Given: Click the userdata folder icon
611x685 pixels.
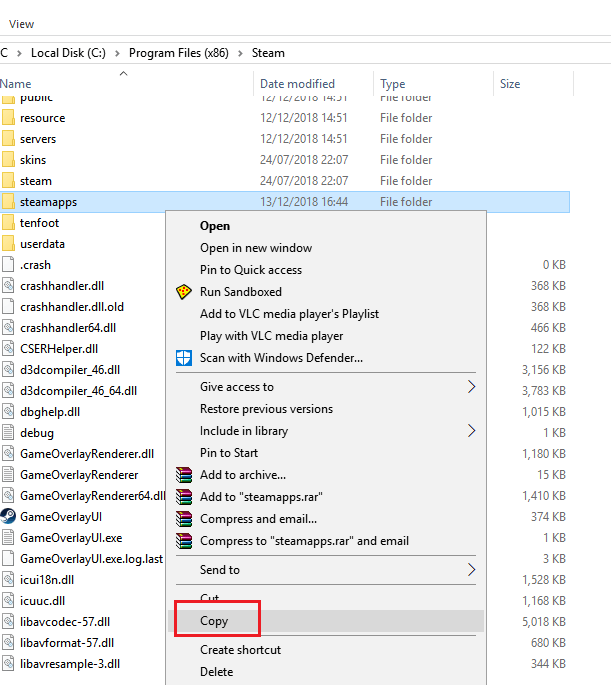Looking at the screenshot, I should click(8, 244).
